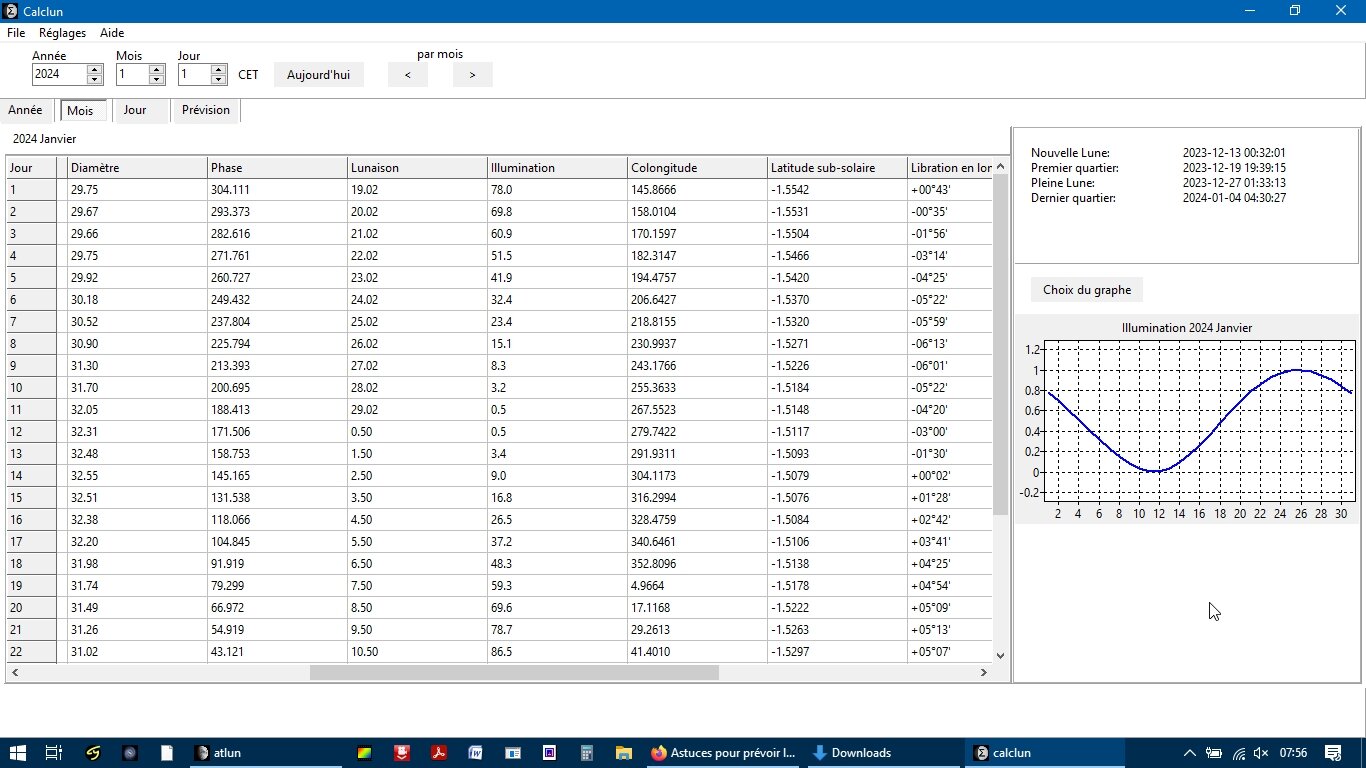Screen dimensions: 1366x768
Task: Switch to the Firefox taskbar window
Action: pyautogui.click(x=724, y=753)
